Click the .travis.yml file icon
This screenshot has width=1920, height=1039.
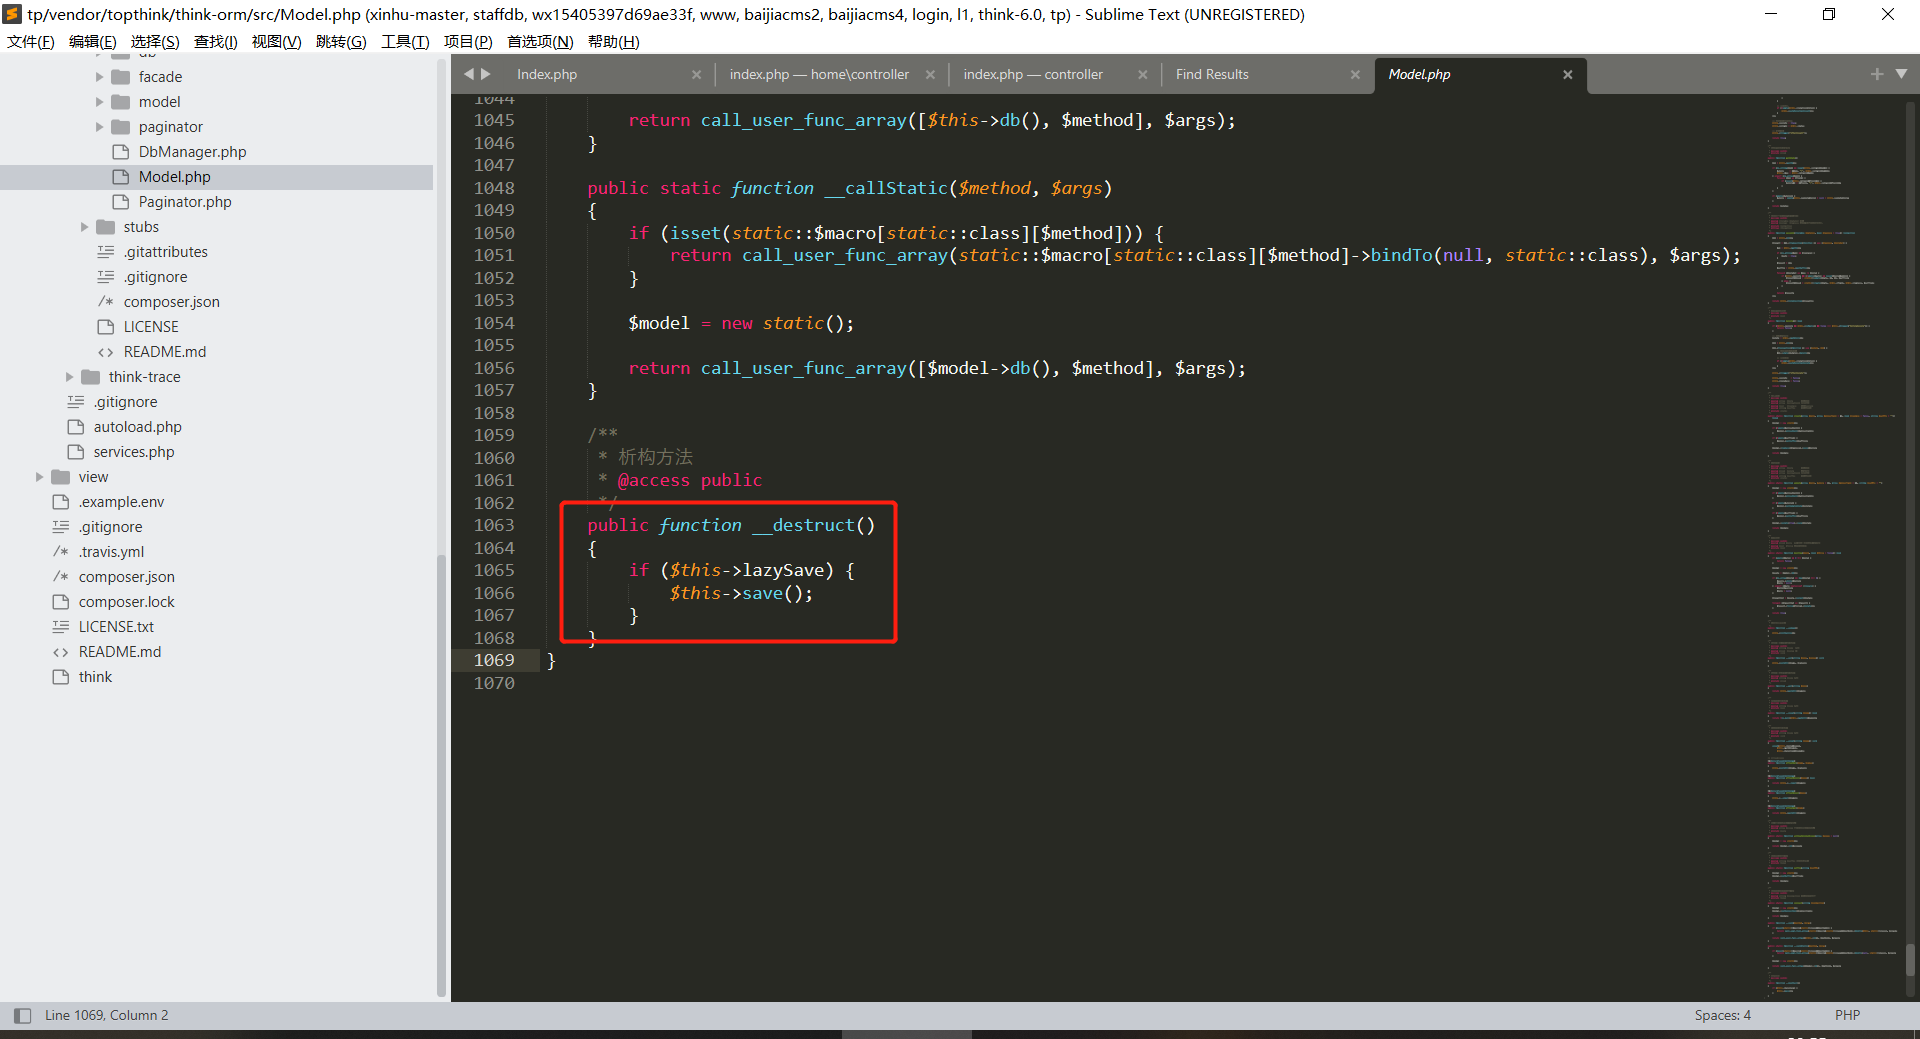click(61, 552)
